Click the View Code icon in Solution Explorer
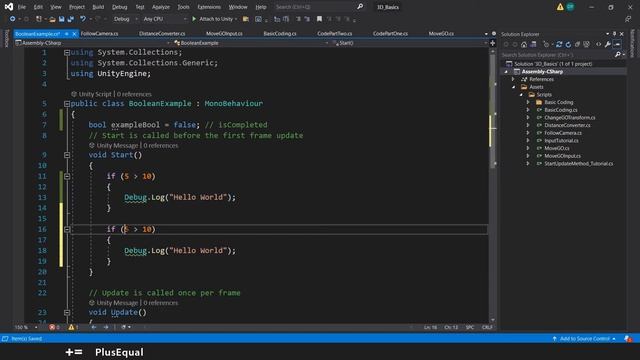Image resolution: width=640 pixels, height=360 pixels. tap(598, 44)
